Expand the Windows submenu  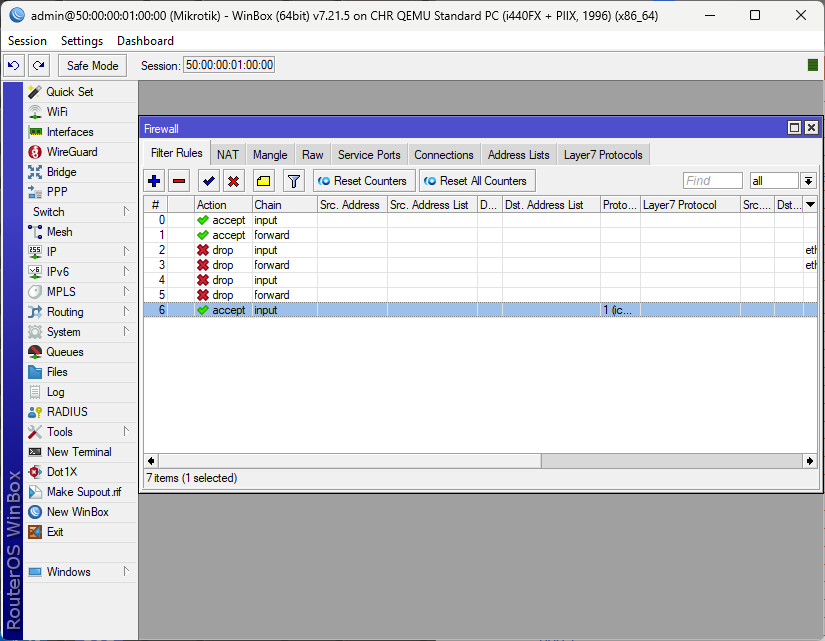pos(126,571)
